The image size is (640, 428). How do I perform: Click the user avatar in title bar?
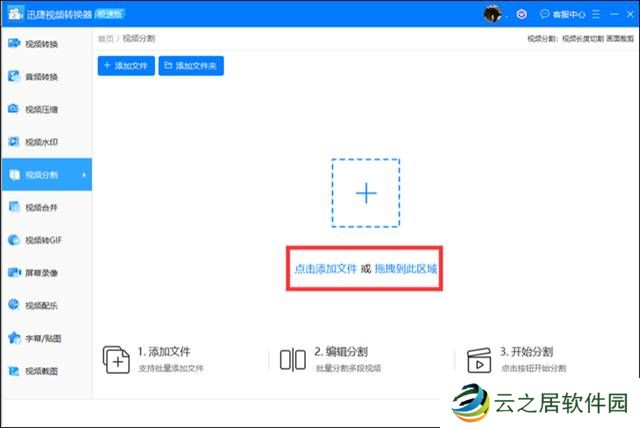492,14
